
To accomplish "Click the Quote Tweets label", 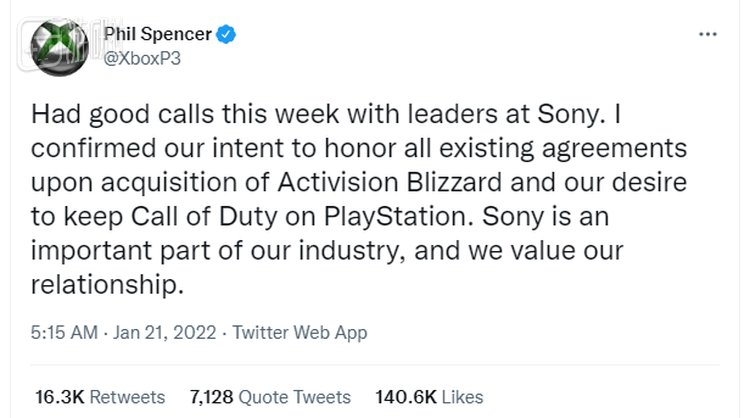I will pyautogui.click(x=295, y=397).
